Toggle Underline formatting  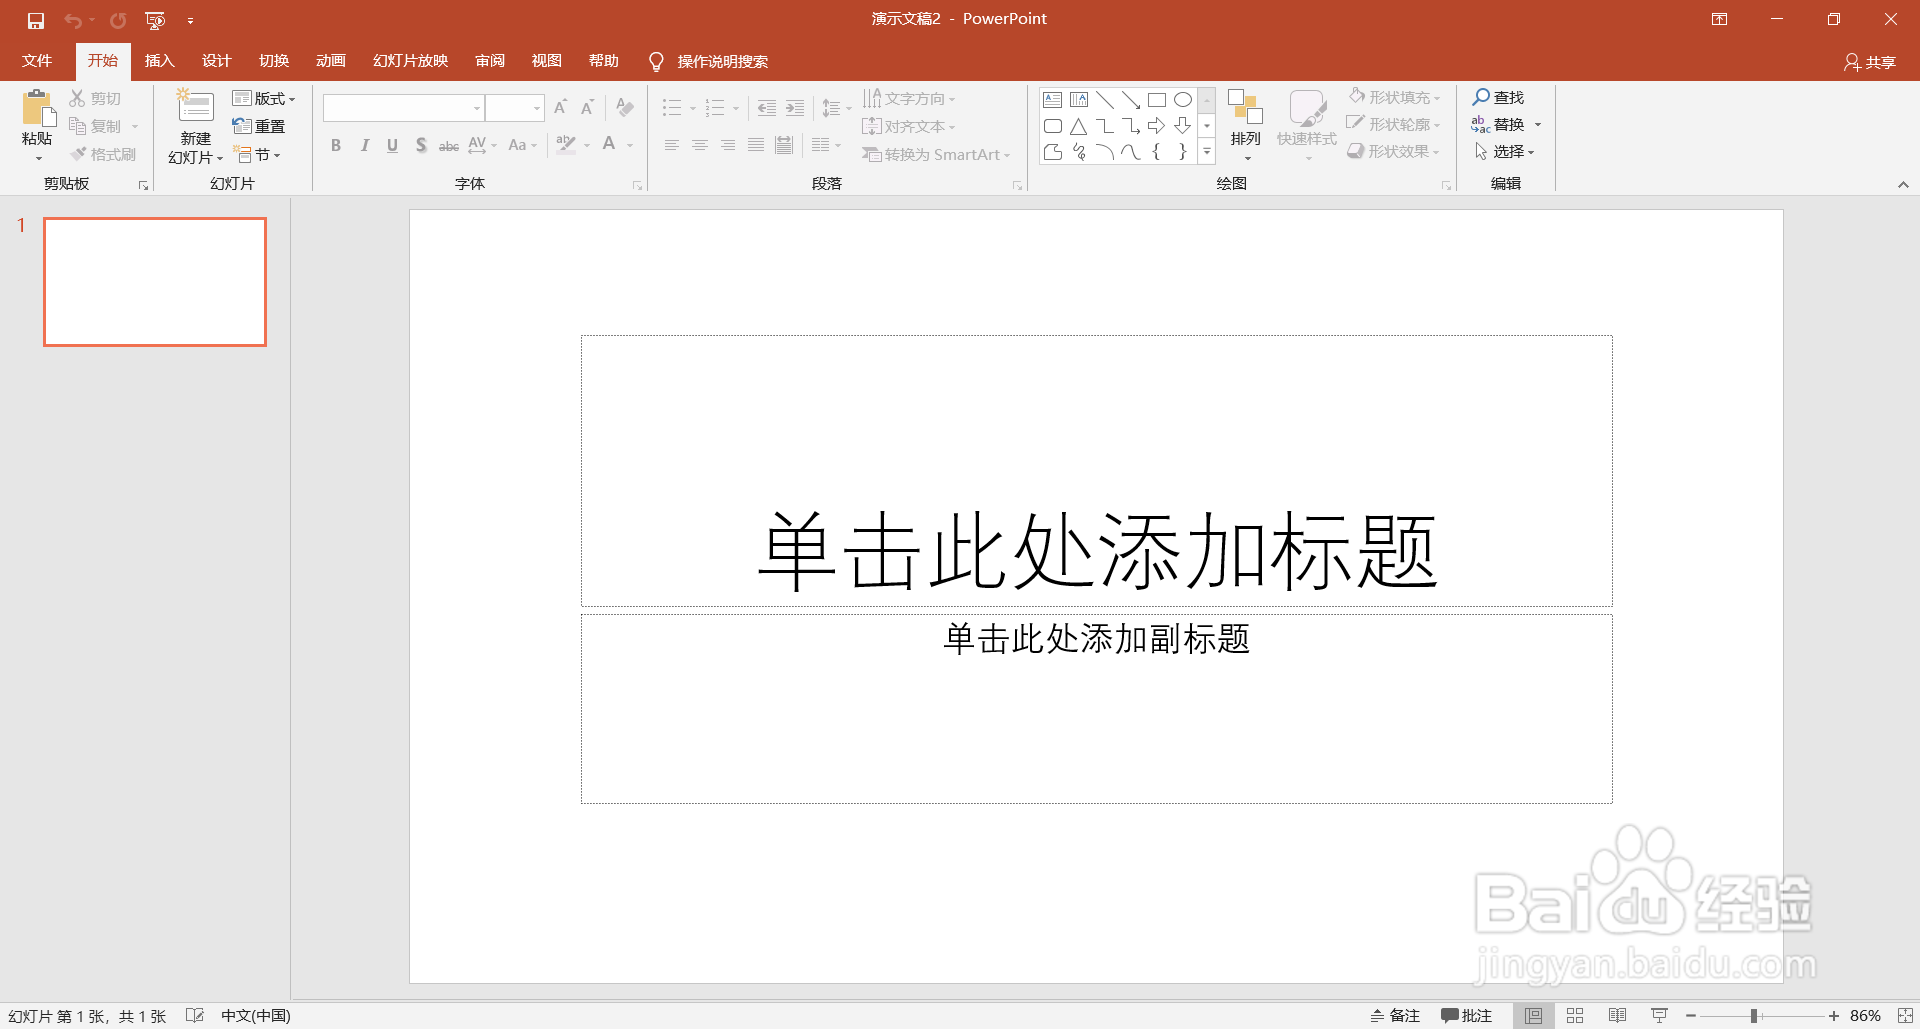pos(393,146)
